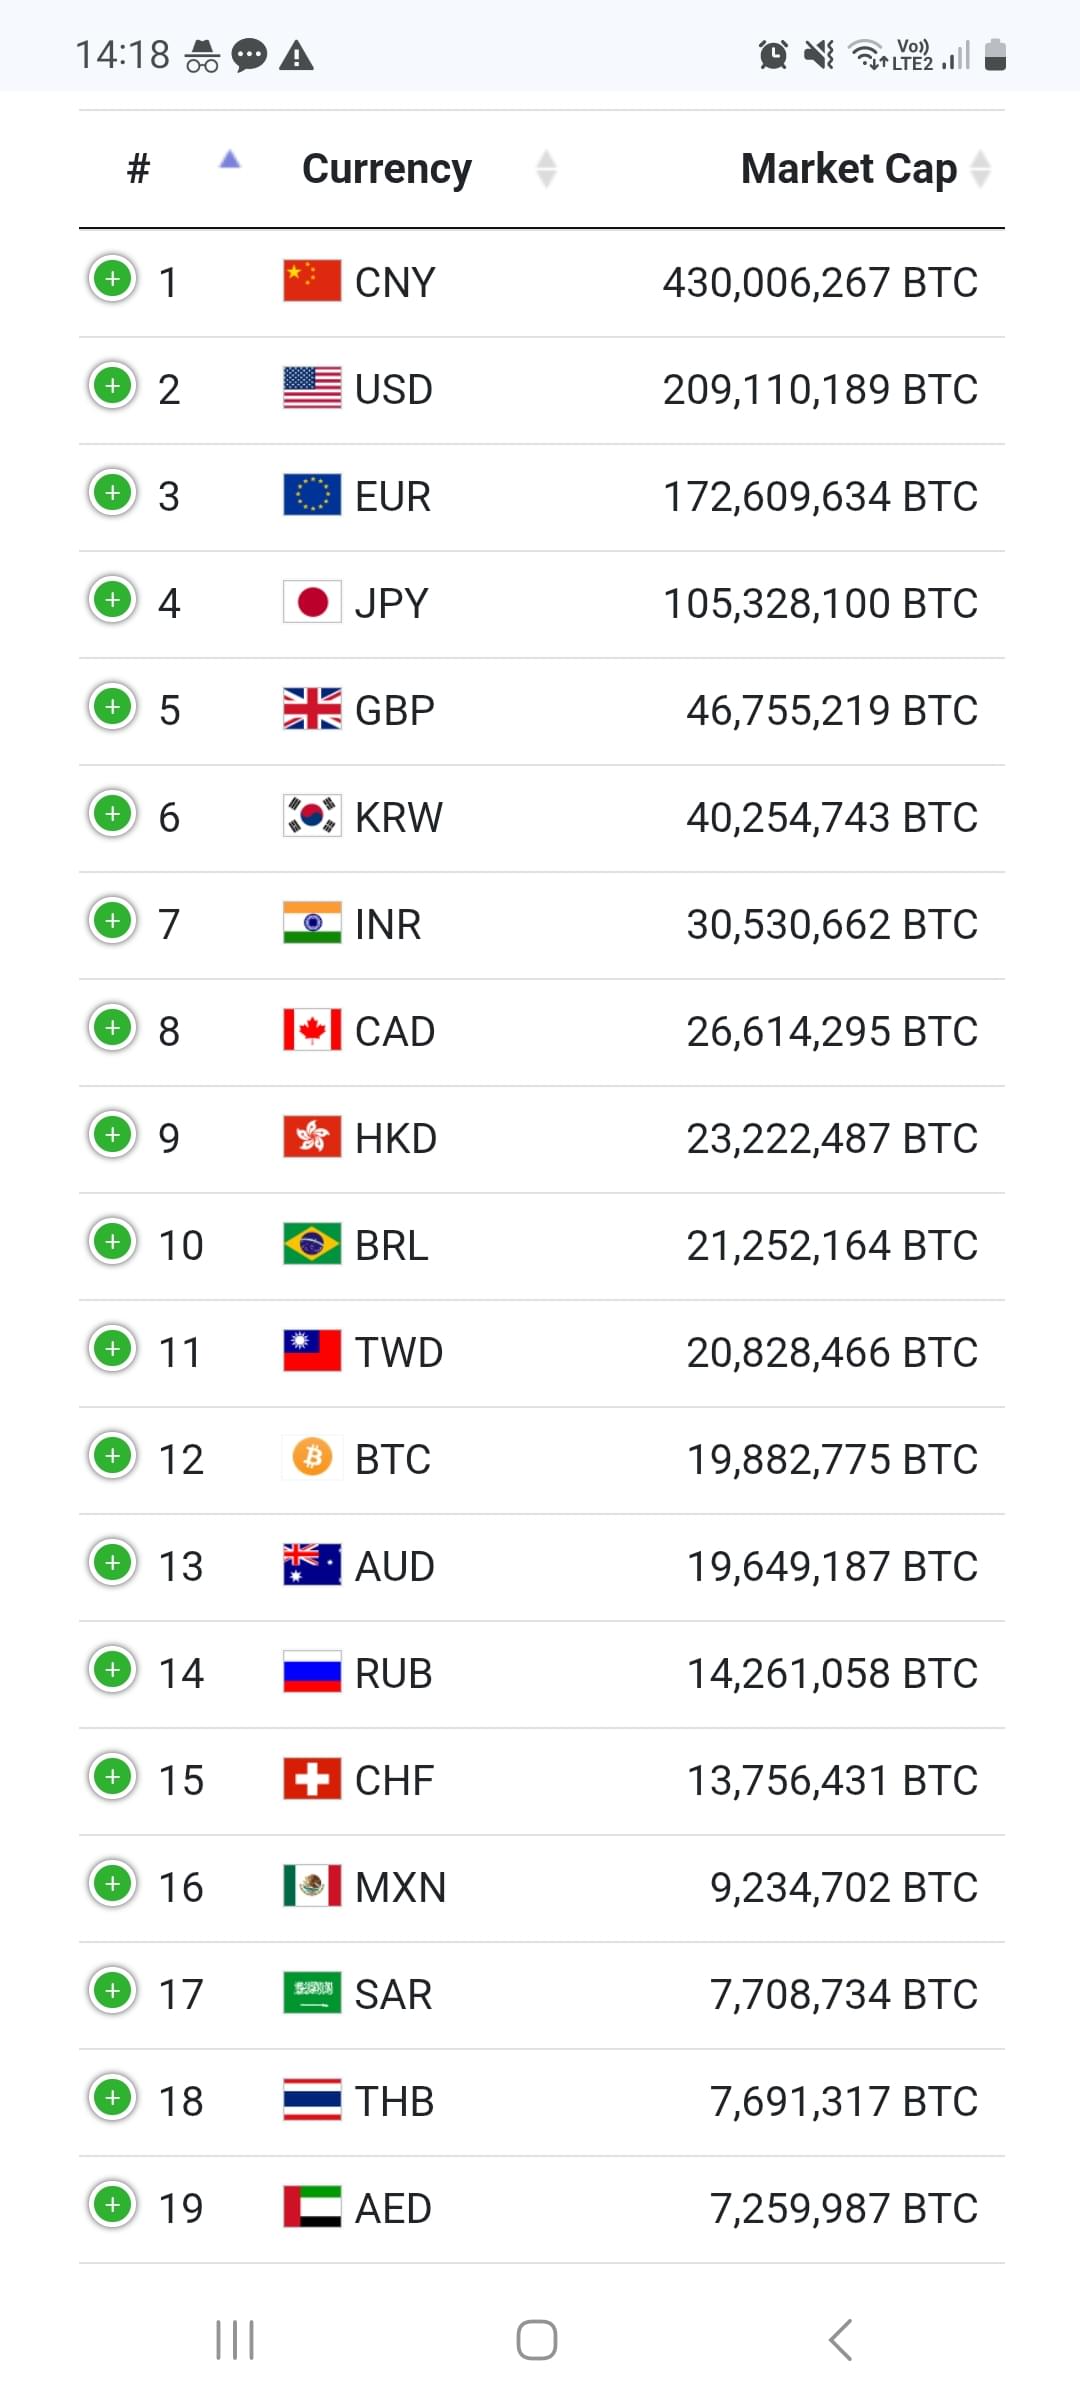Tap the Bitcoin logo in row 12
This screenshot has height=2400, width=1080.
312,1457
